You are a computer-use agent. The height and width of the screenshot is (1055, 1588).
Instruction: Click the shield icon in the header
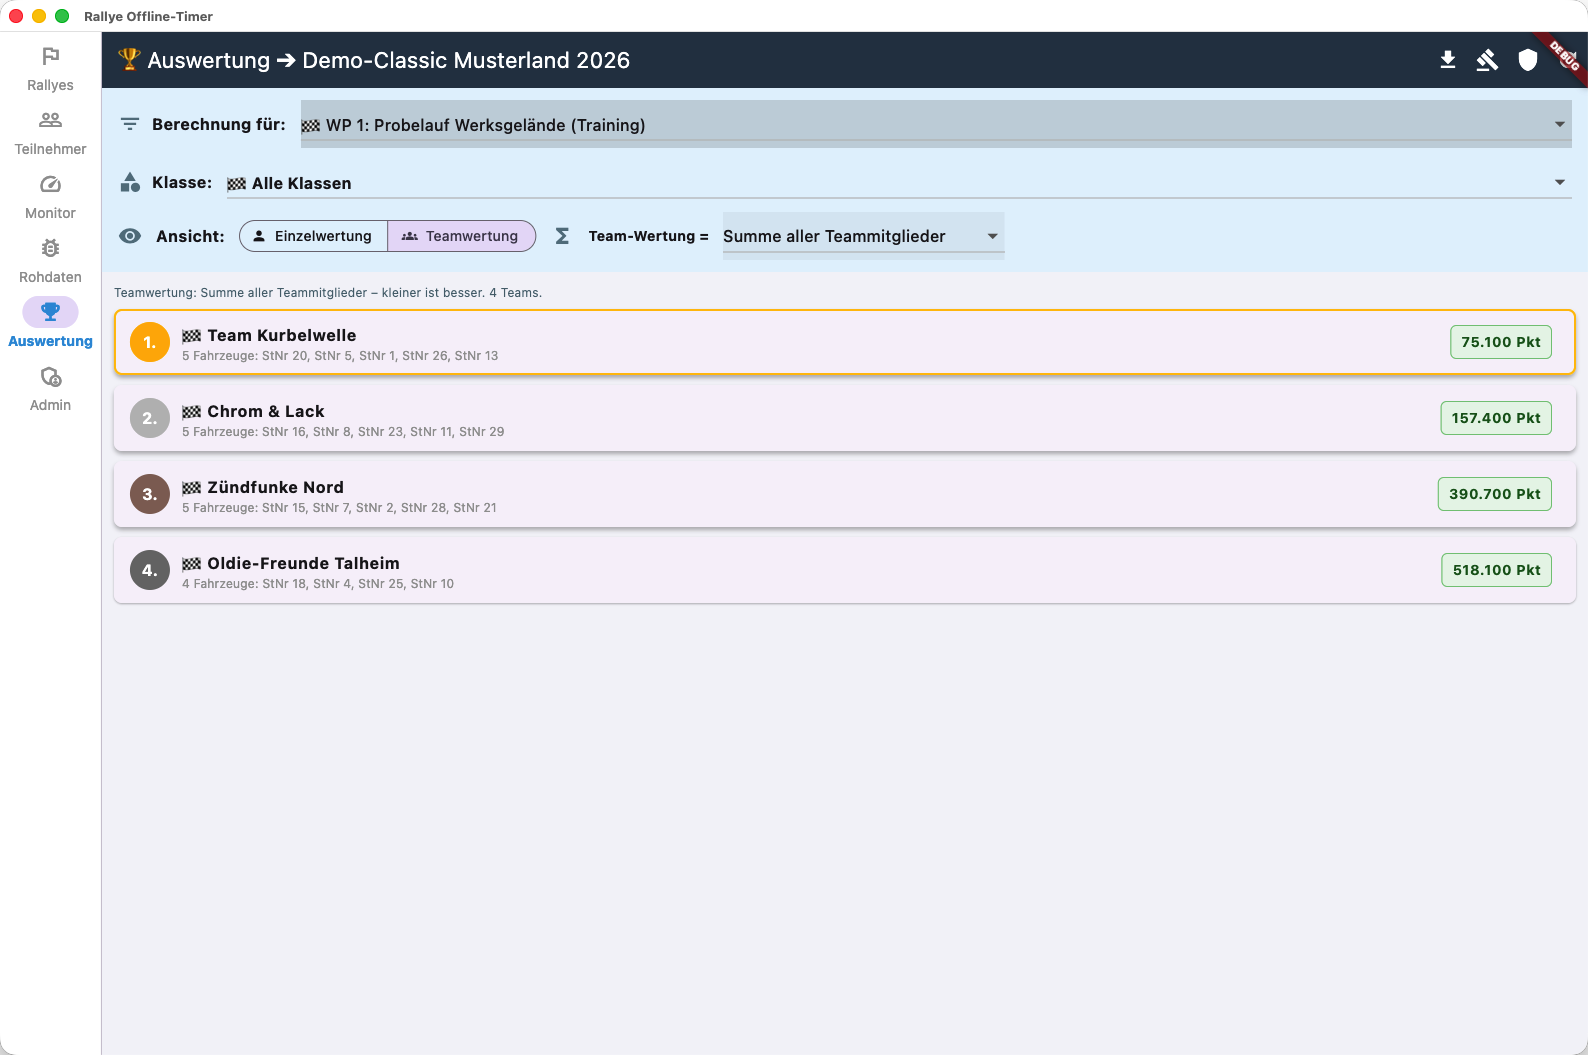(x=1527, y=60)
